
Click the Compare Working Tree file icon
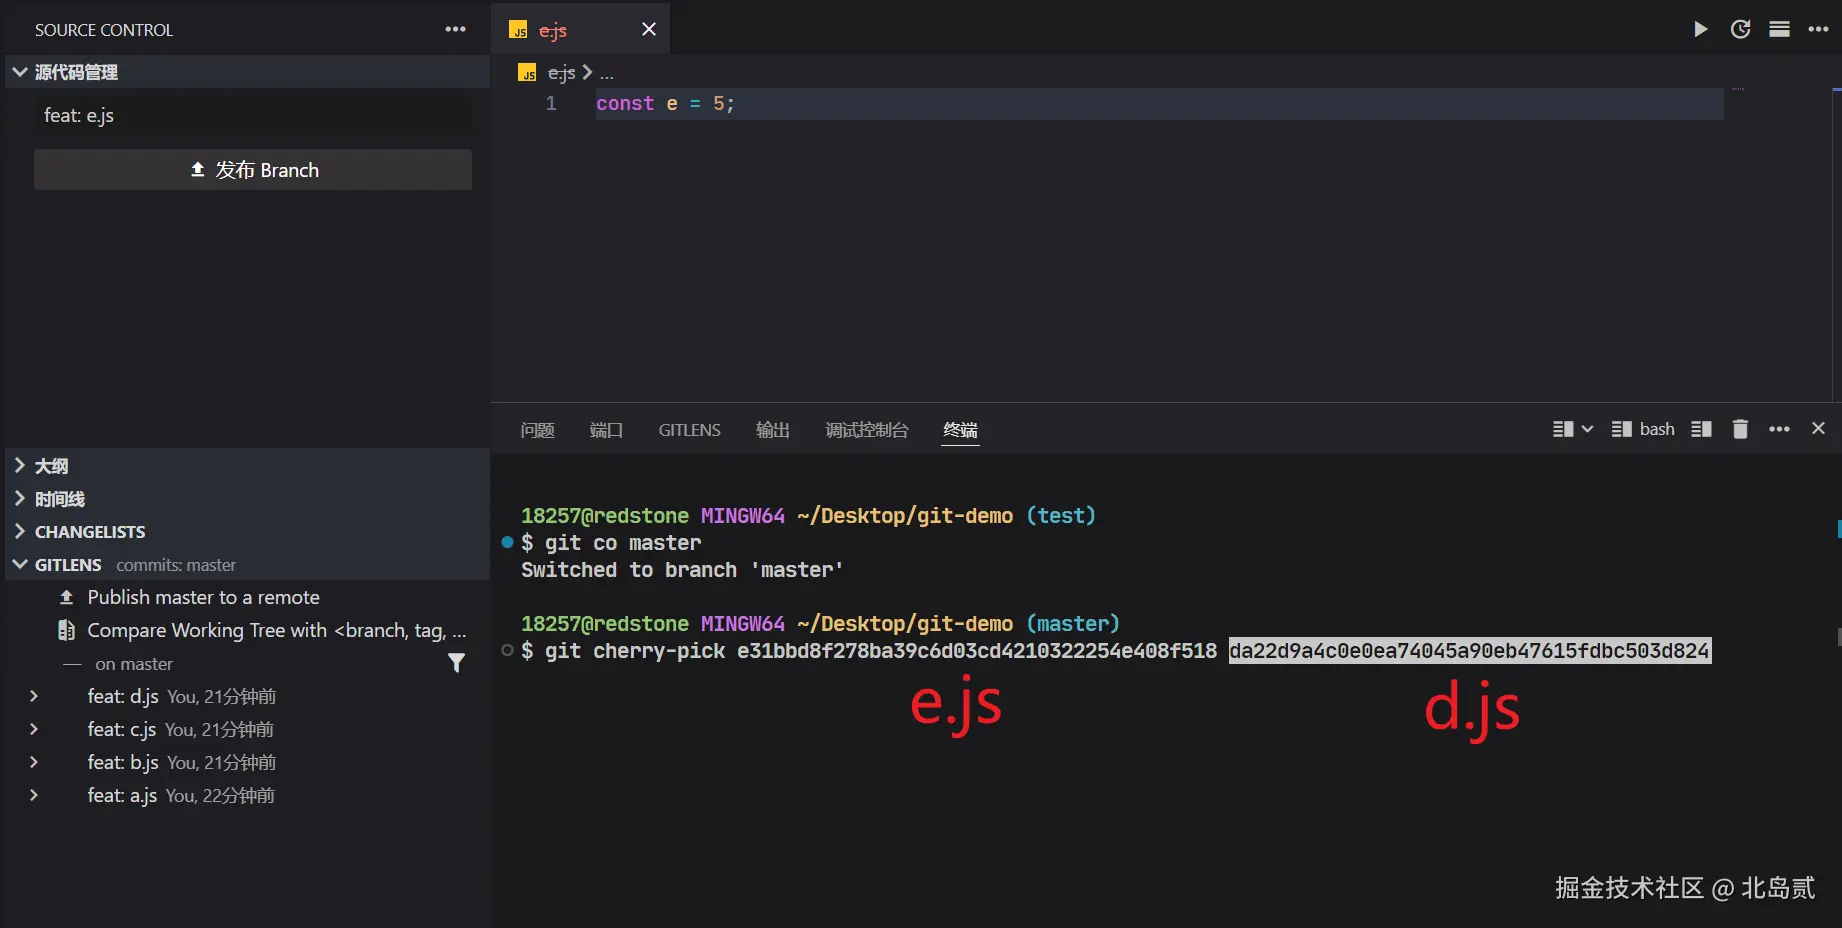[67, 630]
